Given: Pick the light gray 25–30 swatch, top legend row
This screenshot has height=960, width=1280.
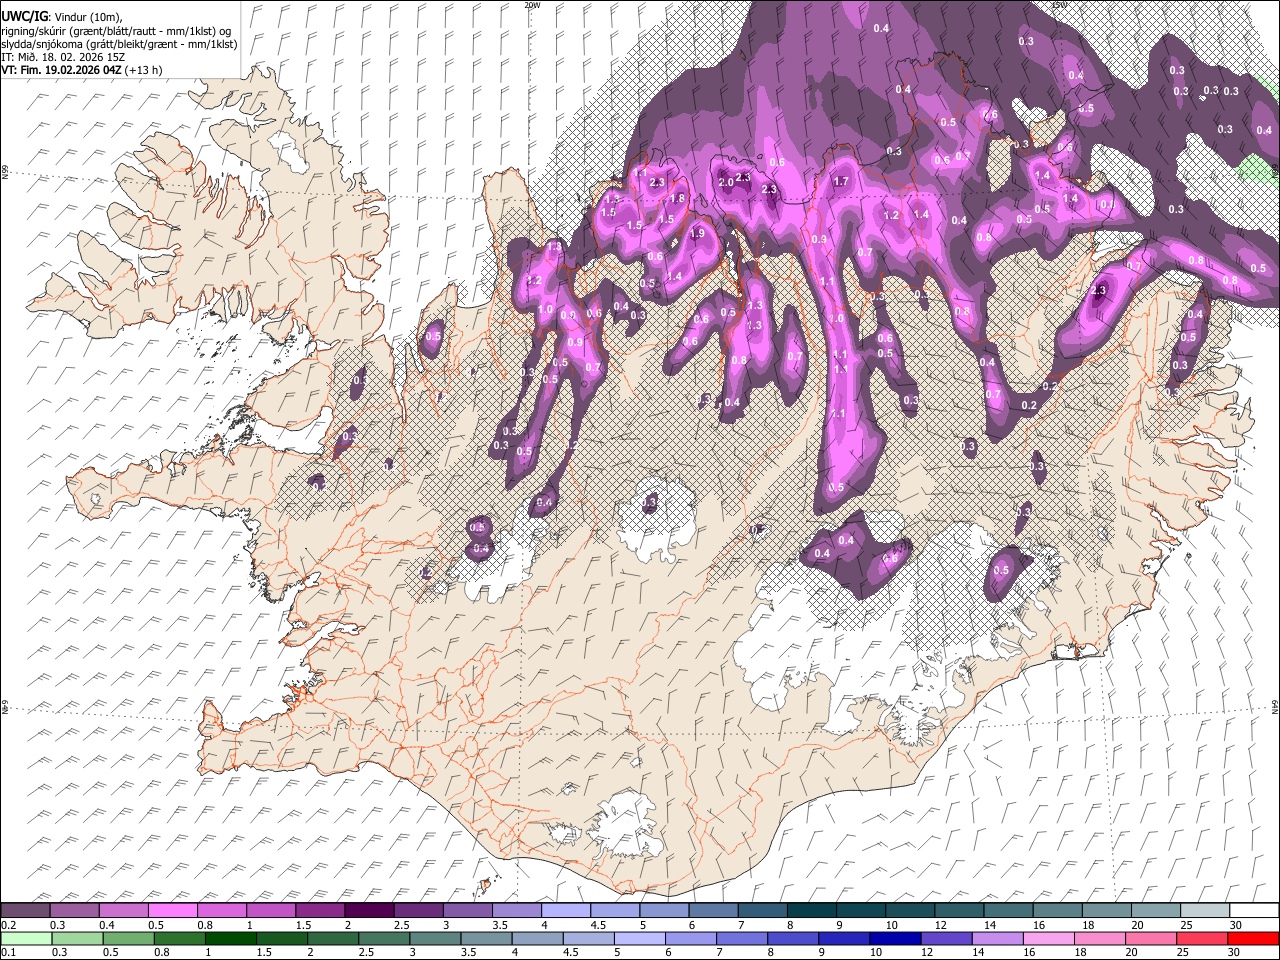Looking at the screenshot, I should point(1205,911).
